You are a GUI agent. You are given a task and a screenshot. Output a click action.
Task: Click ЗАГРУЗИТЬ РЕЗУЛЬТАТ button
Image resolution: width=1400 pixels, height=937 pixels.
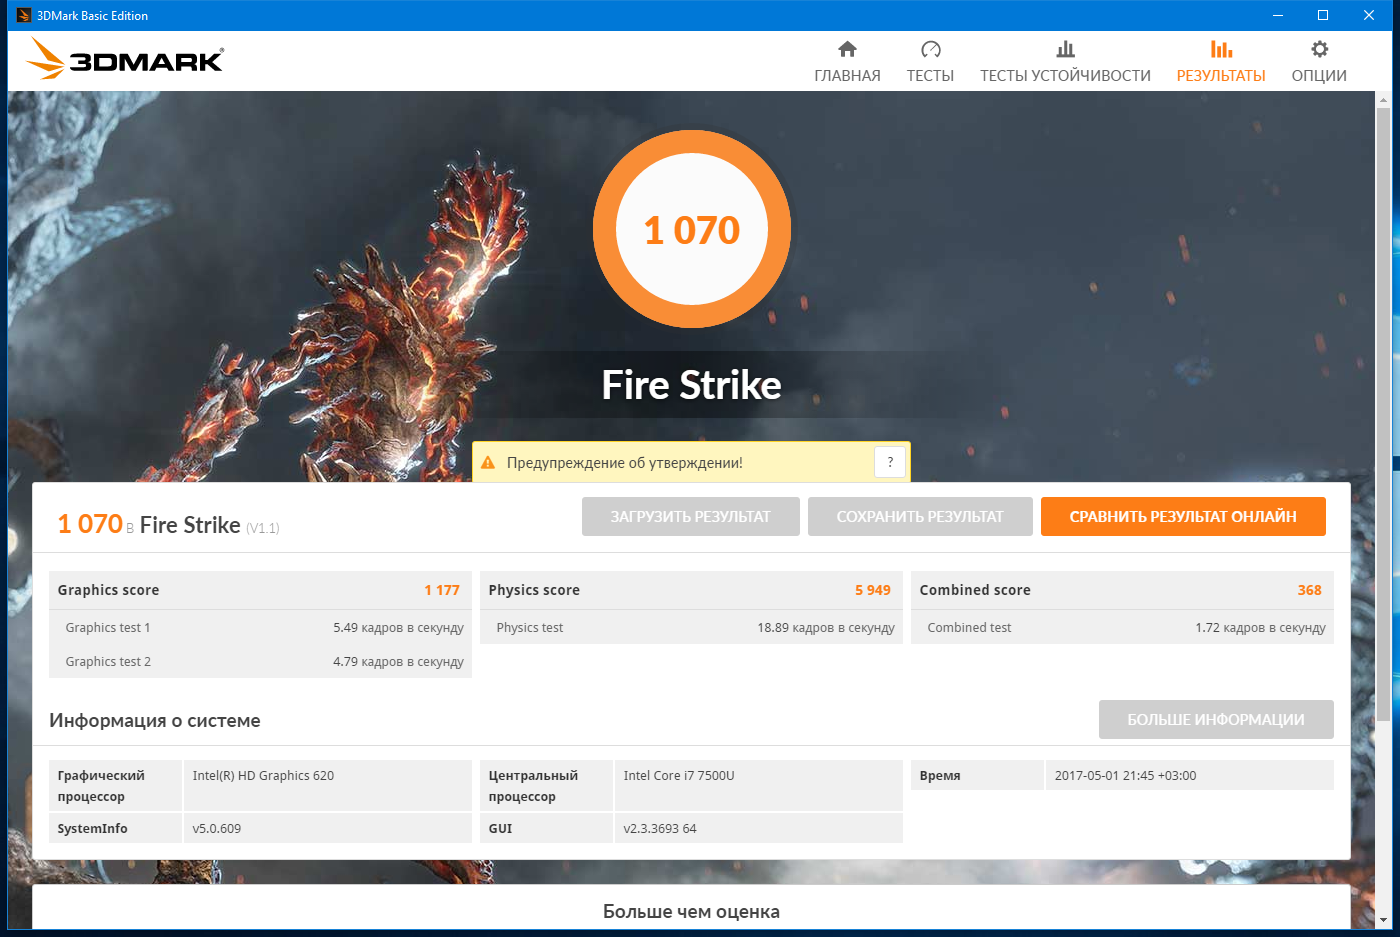691,517
